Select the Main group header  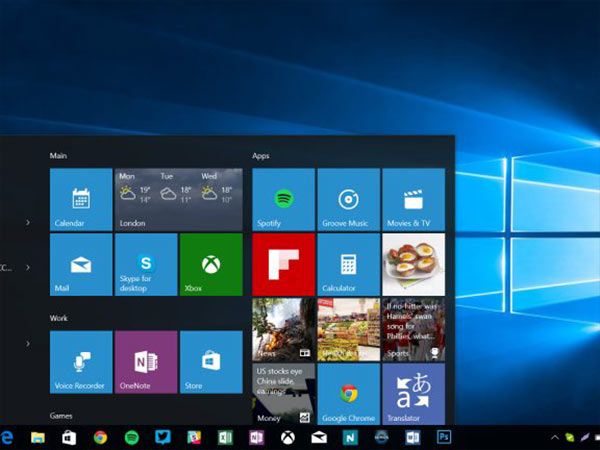pyautogui.click(x=59, y=156)
